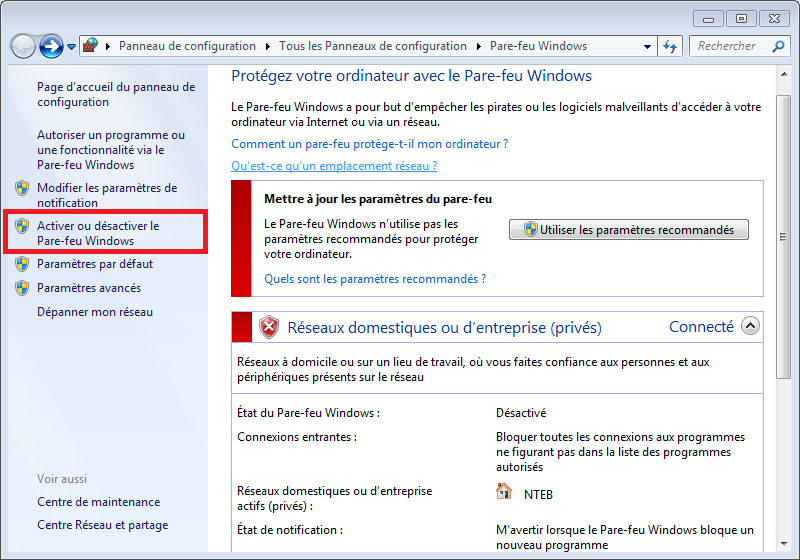Open Paramètres par défaut link
Viewport: 800px width, 560px height.
[x=95, y=264]
